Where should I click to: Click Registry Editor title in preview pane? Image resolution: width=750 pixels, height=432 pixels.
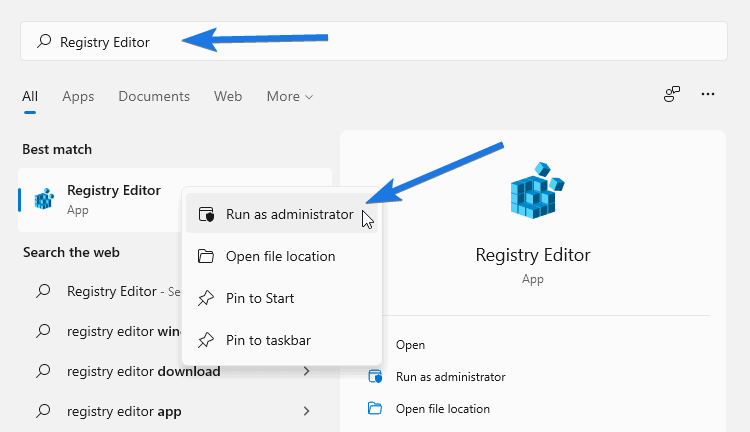533,255
